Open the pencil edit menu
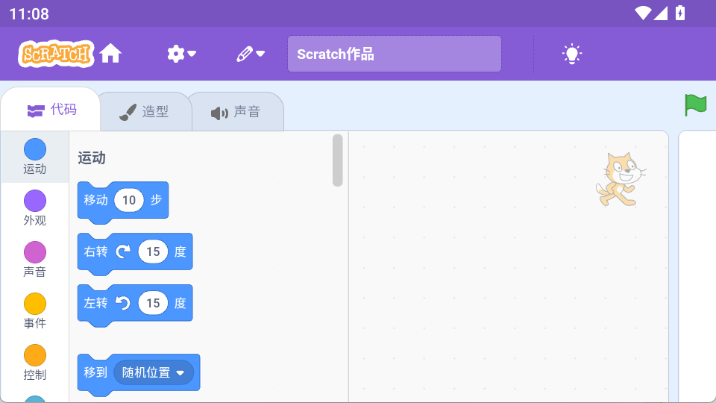This screenshot has width=716, height=403. coord(250,54)
